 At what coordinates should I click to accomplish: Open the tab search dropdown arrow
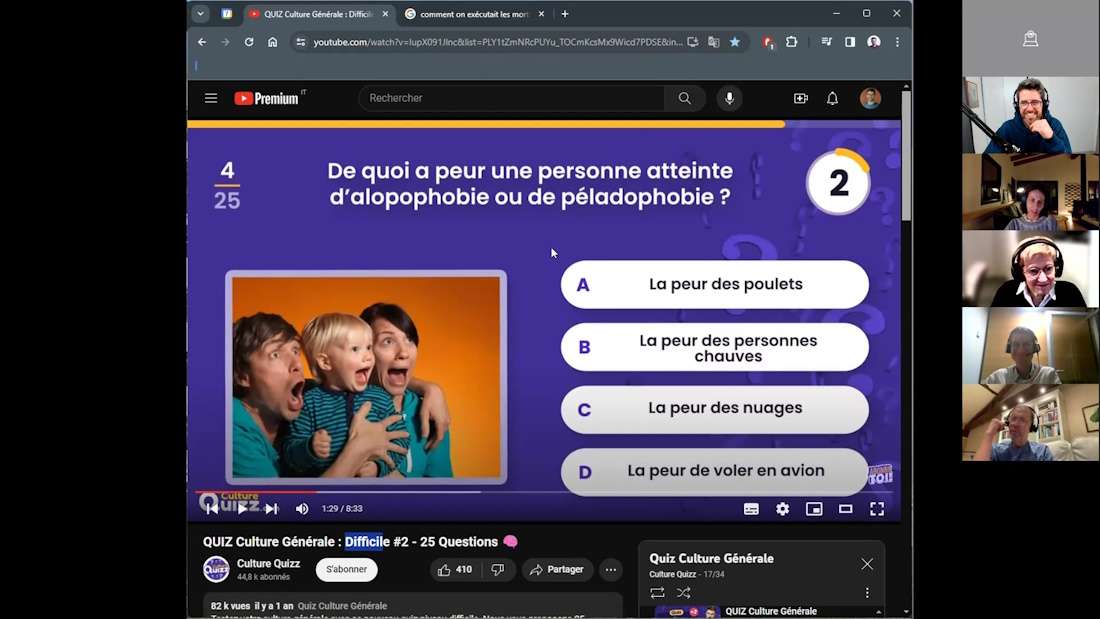[201, 13]
